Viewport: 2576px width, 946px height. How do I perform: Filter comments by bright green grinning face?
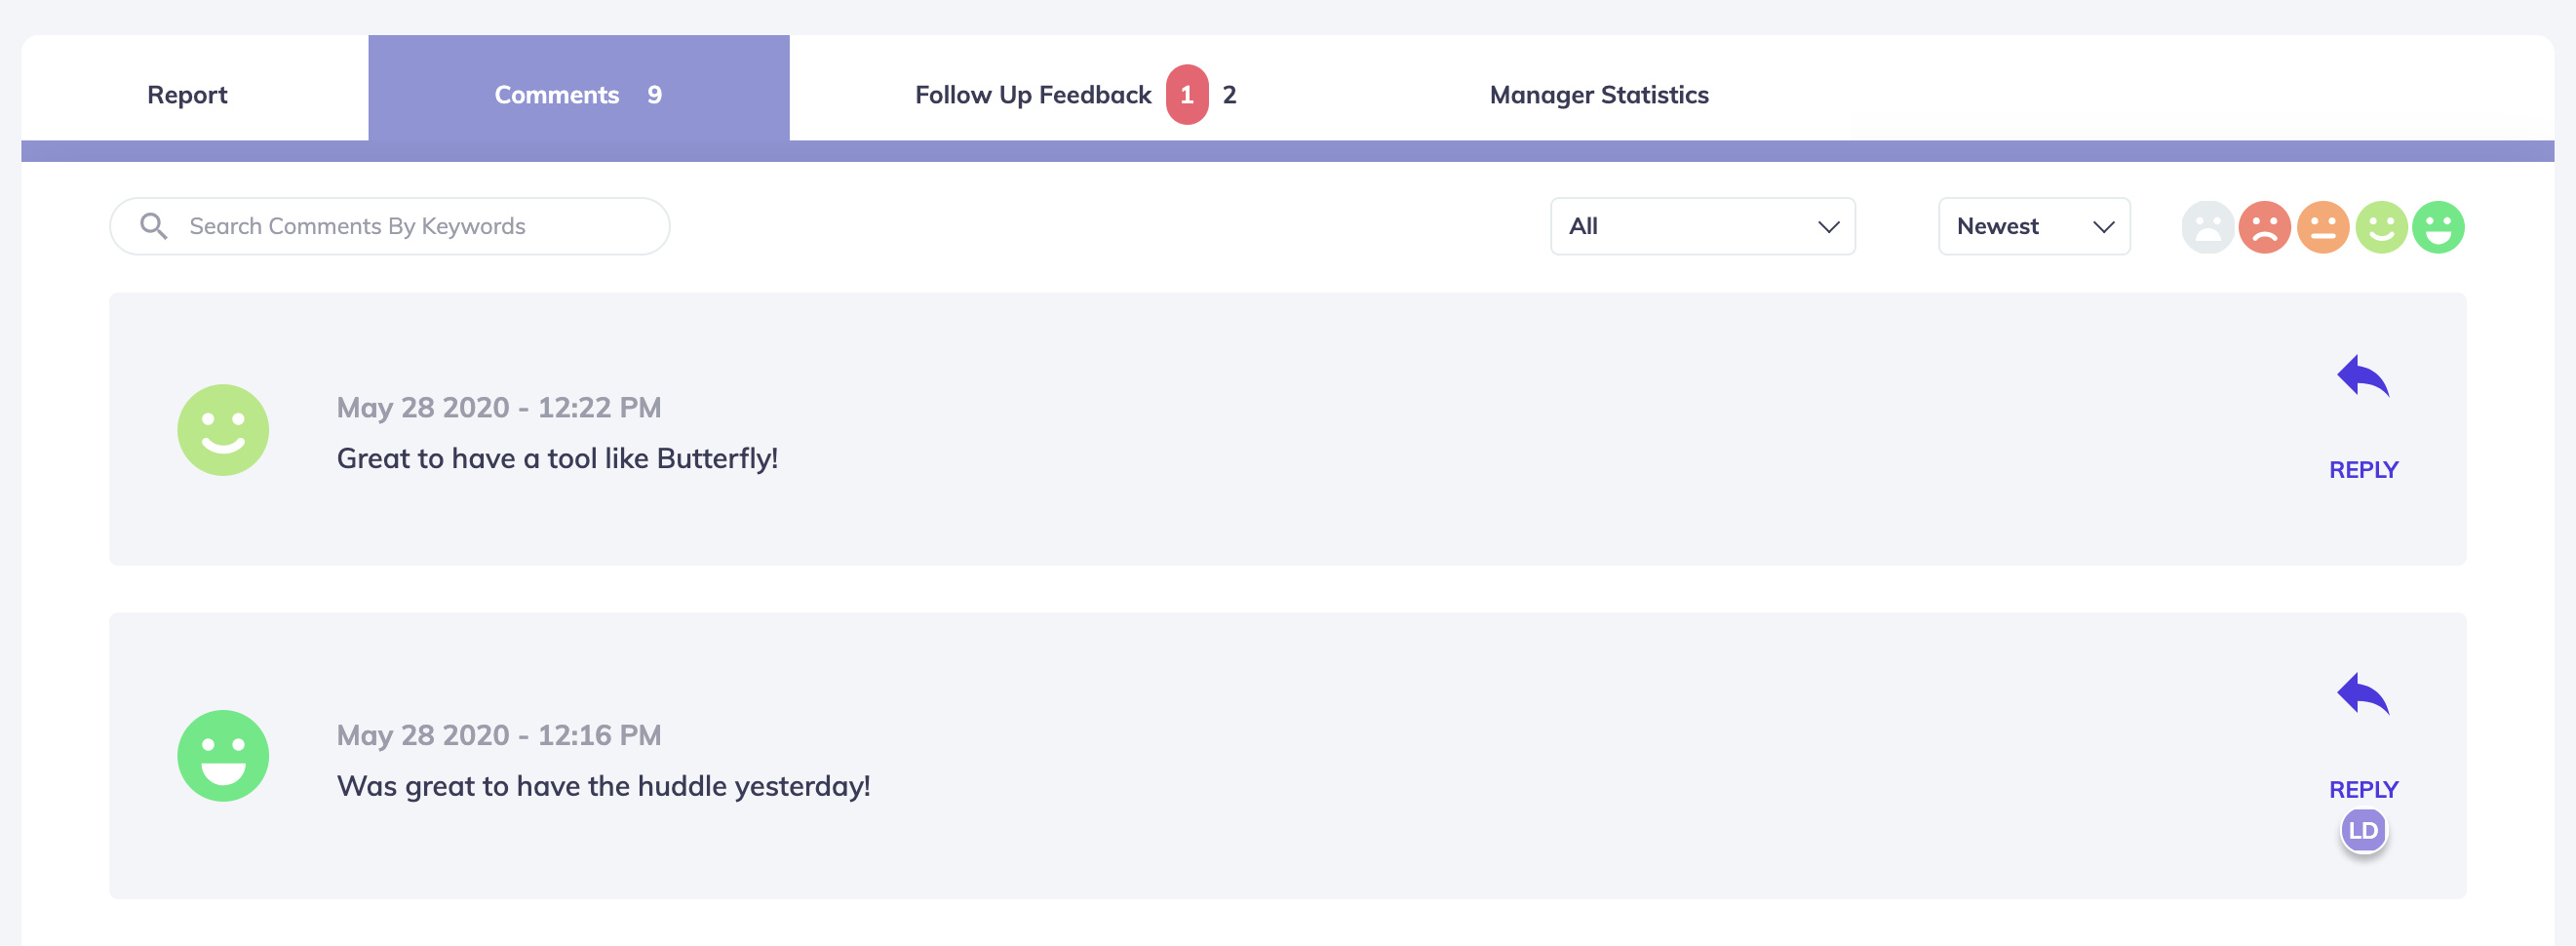click(x=2438, y=227)
